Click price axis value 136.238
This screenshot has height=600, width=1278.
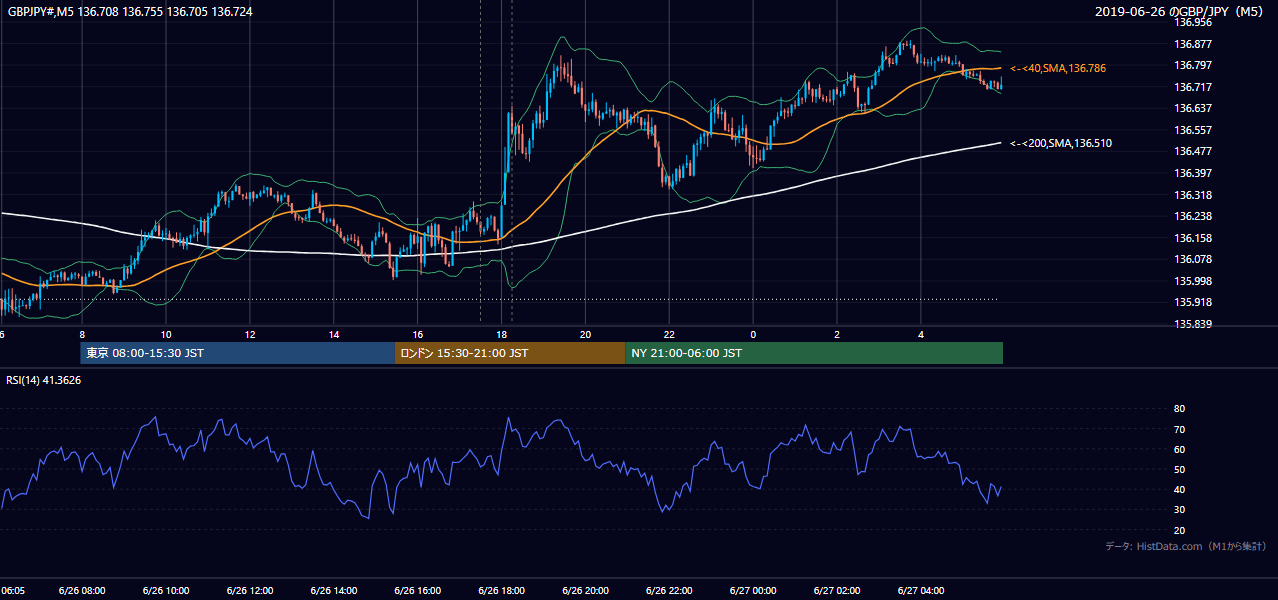click(1193, 216)
